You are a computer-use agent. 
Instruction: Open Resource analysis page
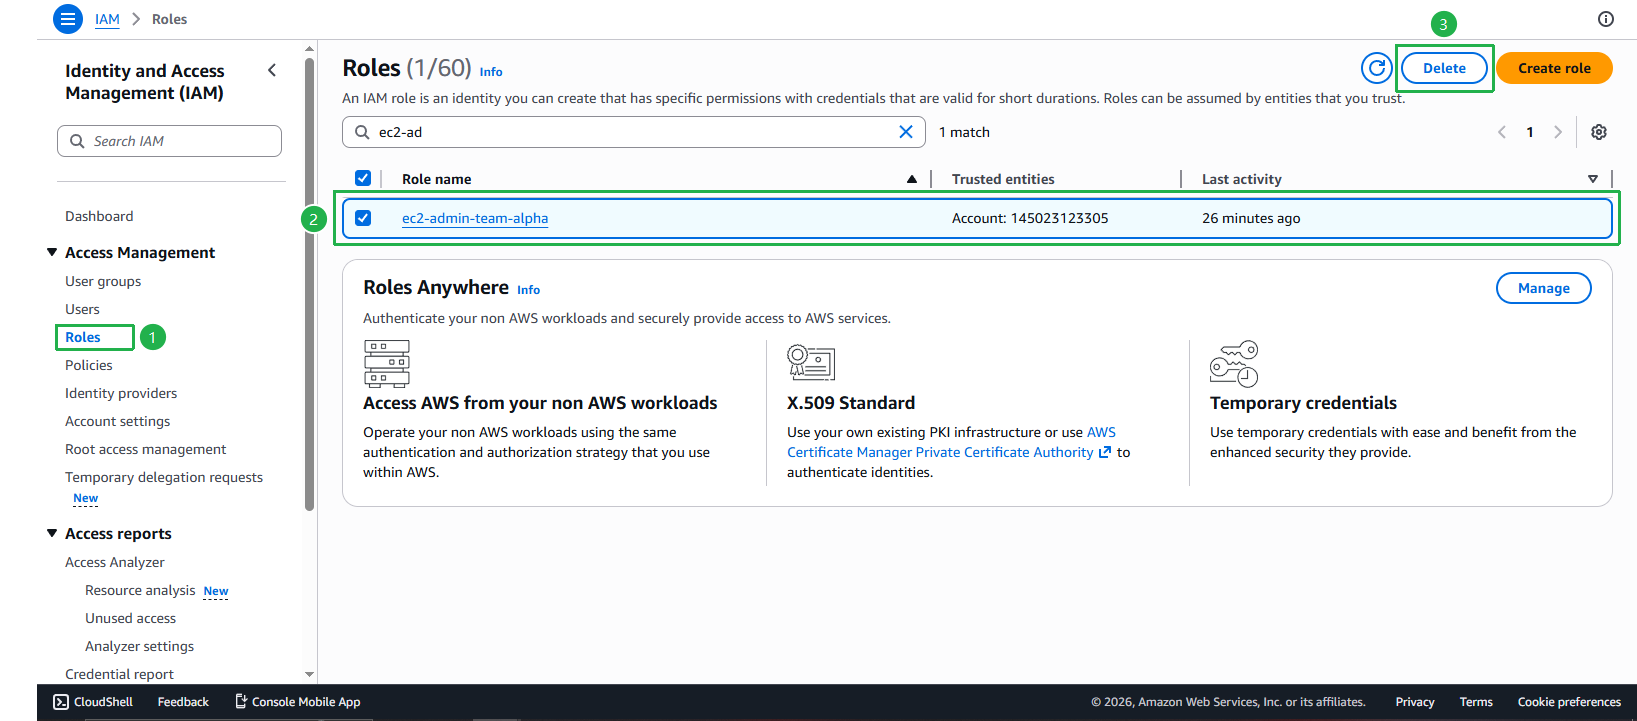point(140,590)
